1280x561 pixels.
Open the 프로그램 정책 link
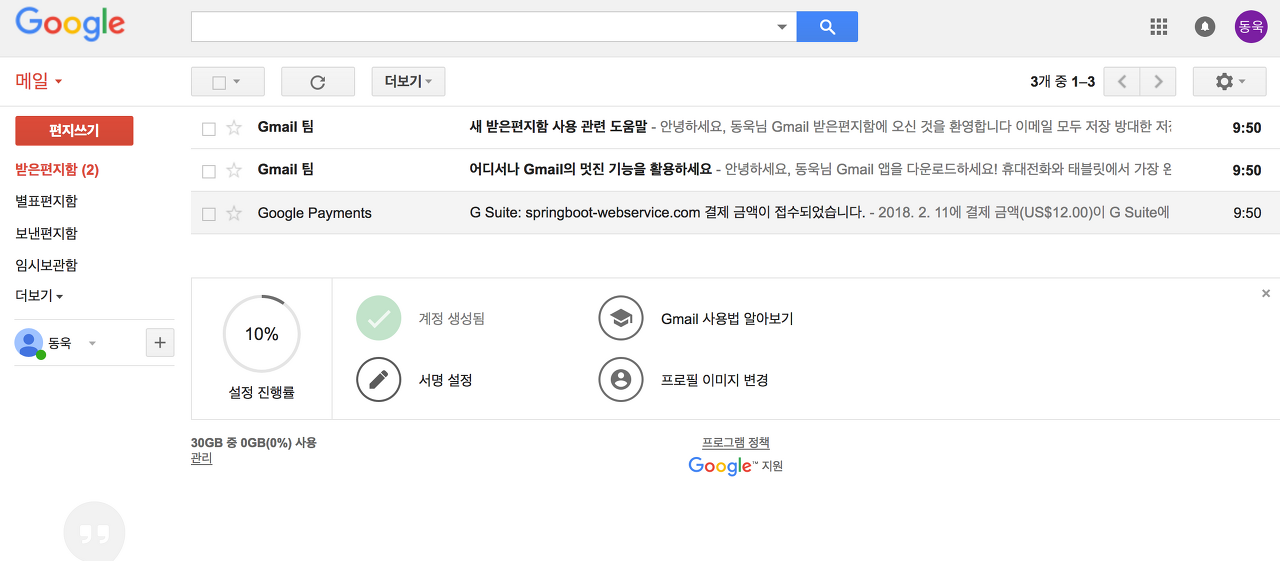point(736,443)
